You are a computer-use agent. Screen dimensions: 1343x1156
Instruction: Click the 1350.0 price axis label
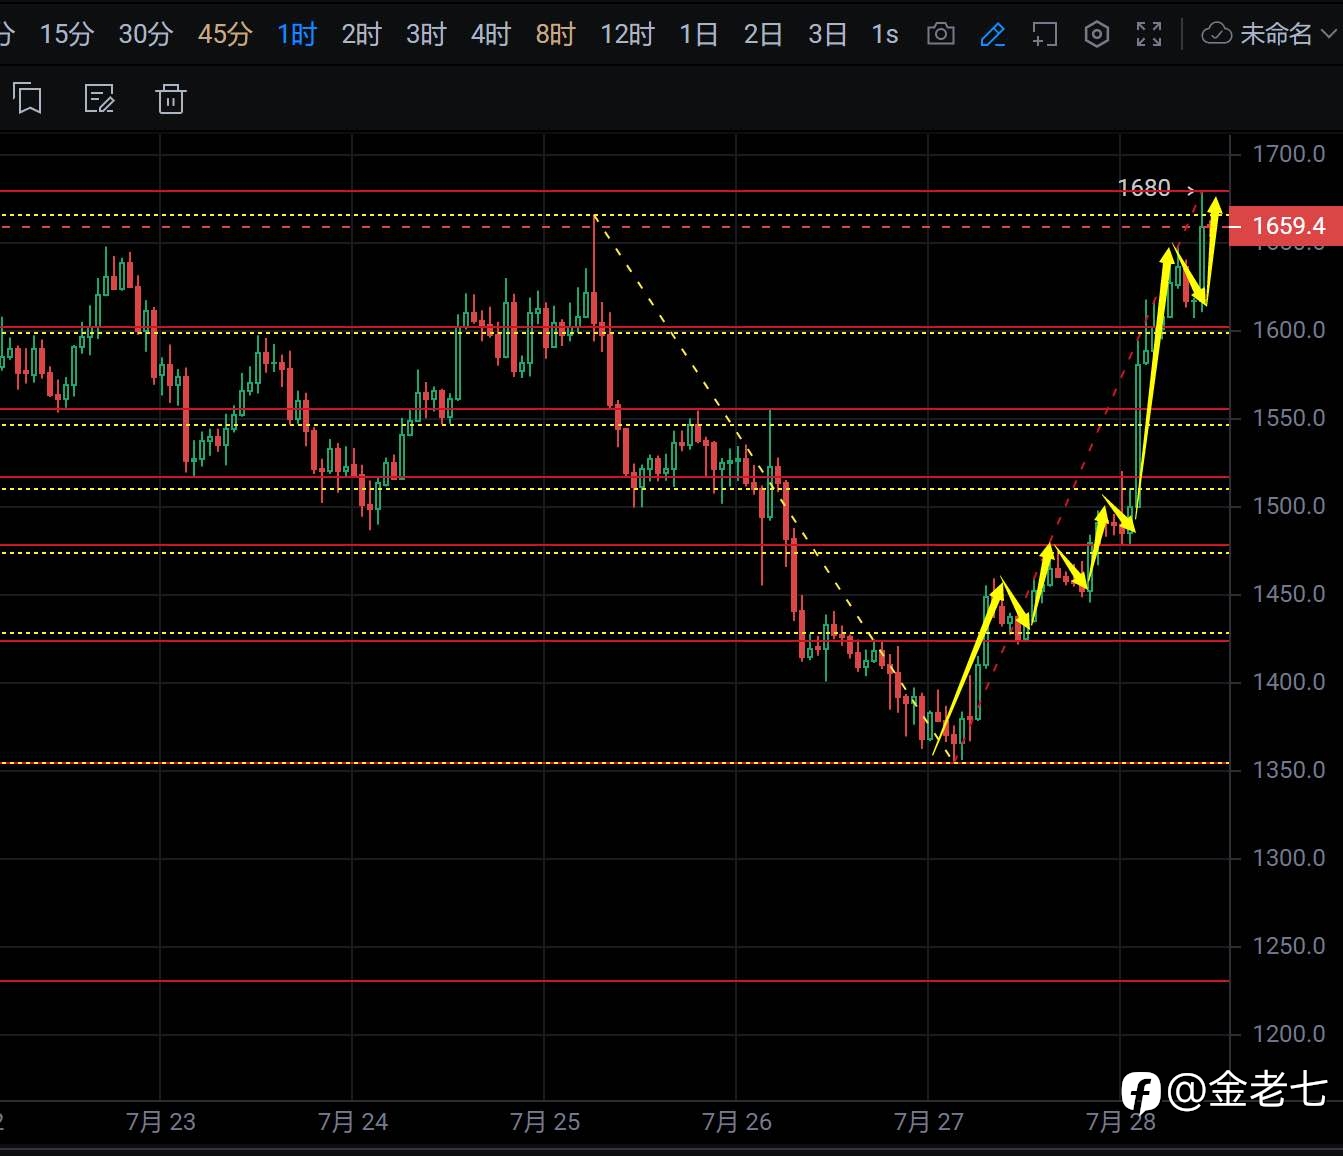click(x=1290, y=770)
